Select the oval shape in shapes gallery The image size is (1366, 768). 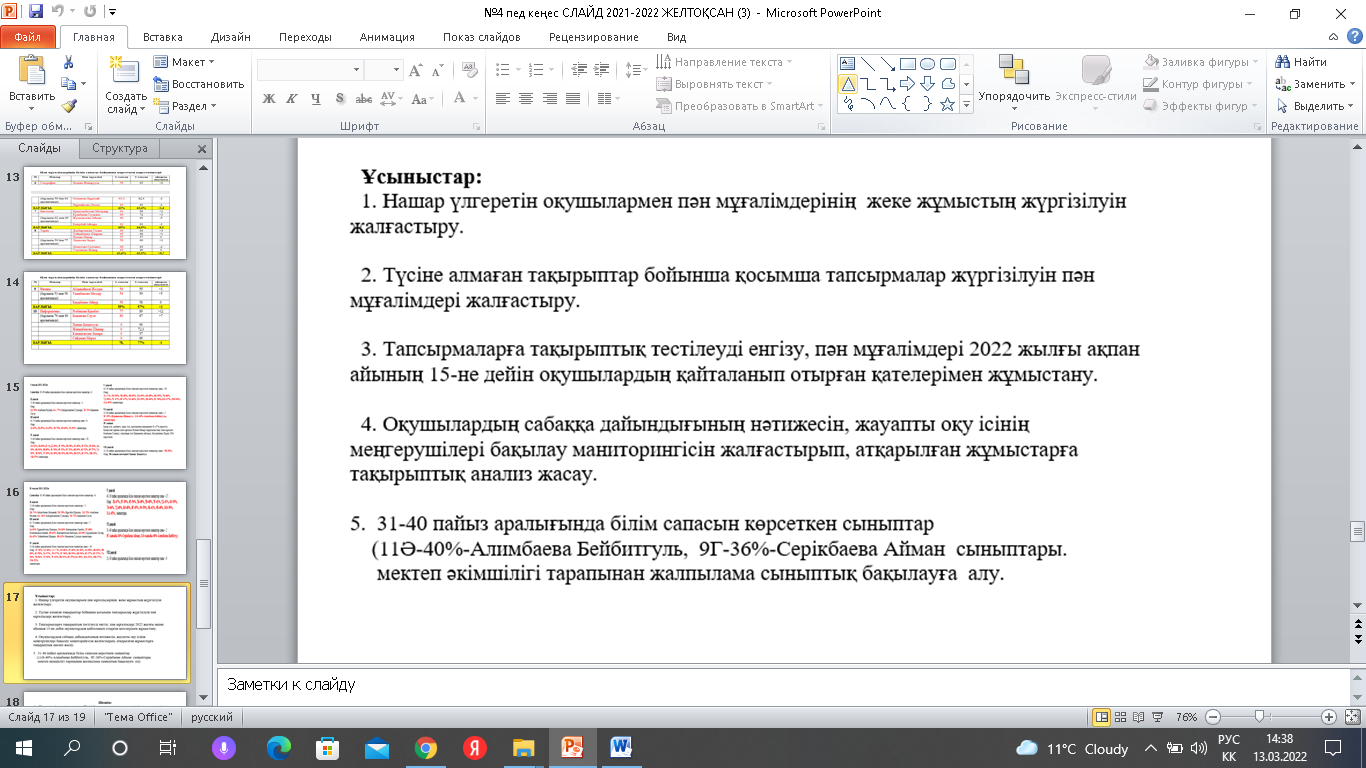927,63
